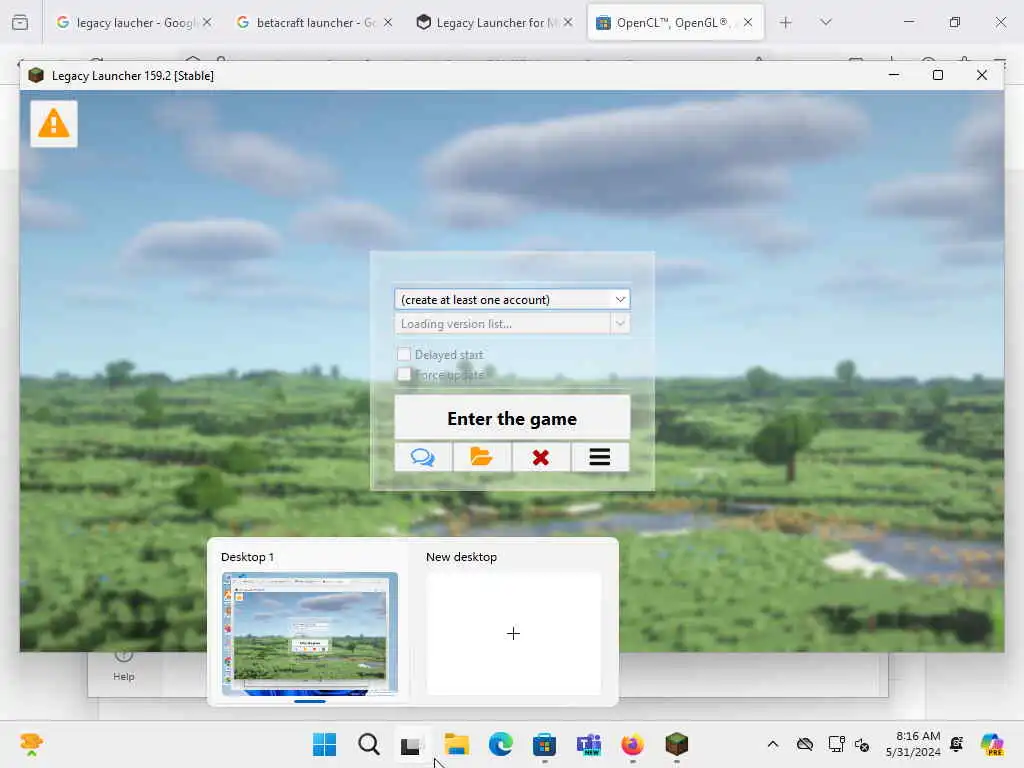1024x768 pixels.
Task: Open the game folder via folder icon
Action: 482,457
